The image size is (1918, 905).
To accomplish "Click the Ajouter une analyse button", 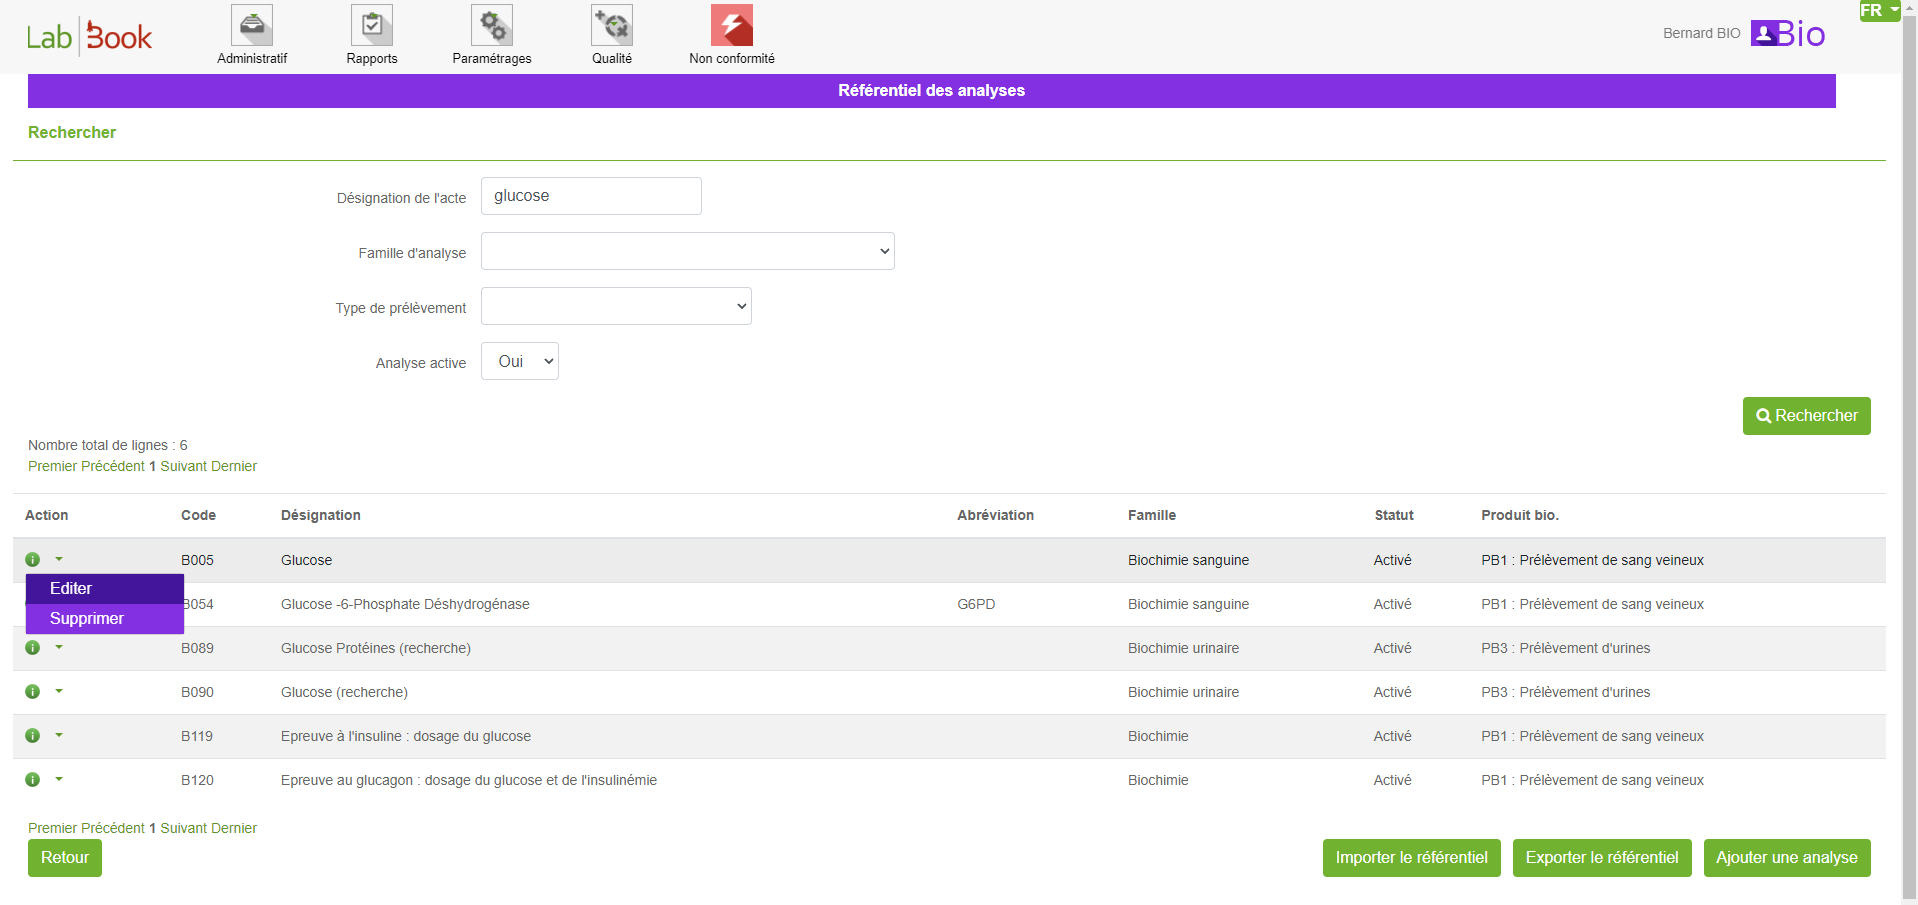I will [1786, 858].
